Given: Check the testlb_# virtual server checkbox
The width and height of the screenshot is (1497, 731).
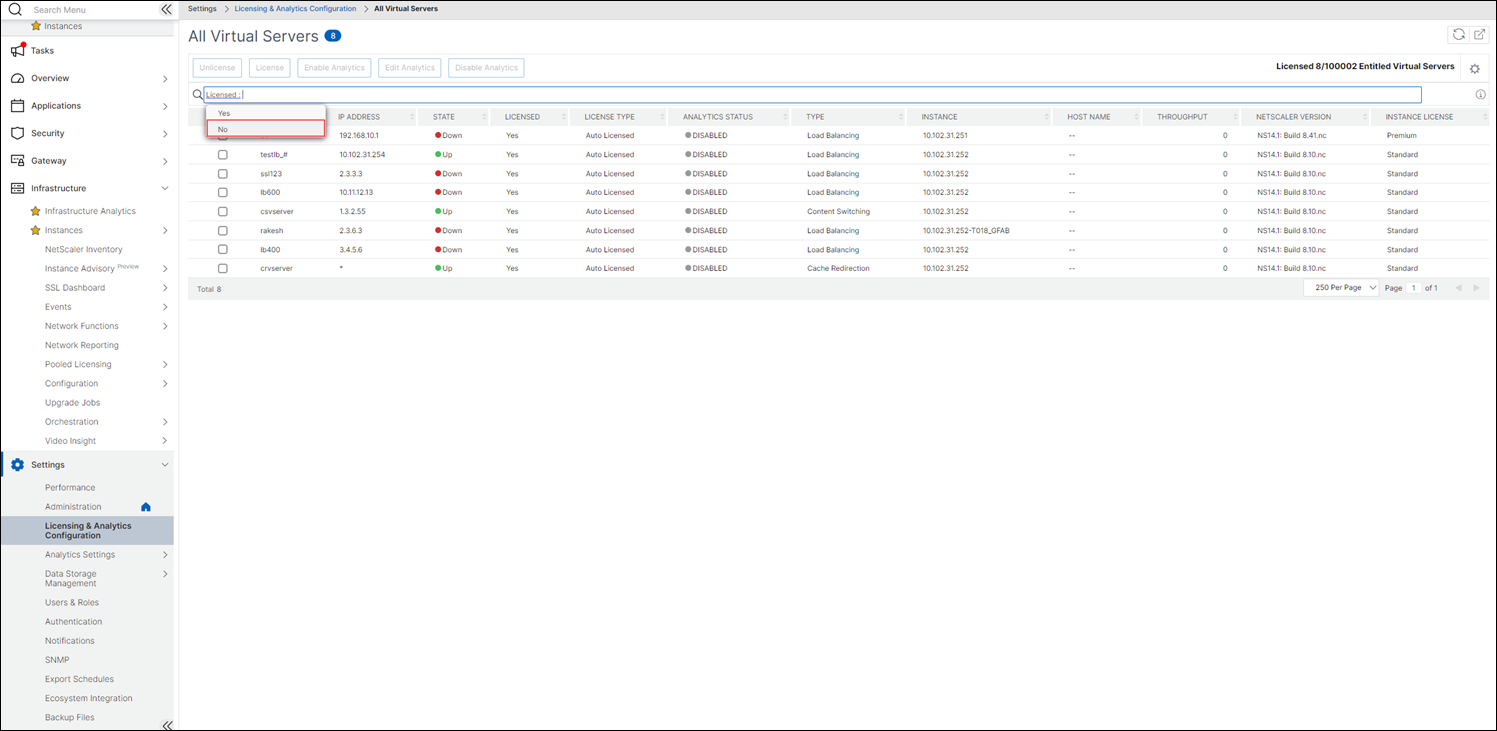Looking at the screenshot, I should click(222, 155).
